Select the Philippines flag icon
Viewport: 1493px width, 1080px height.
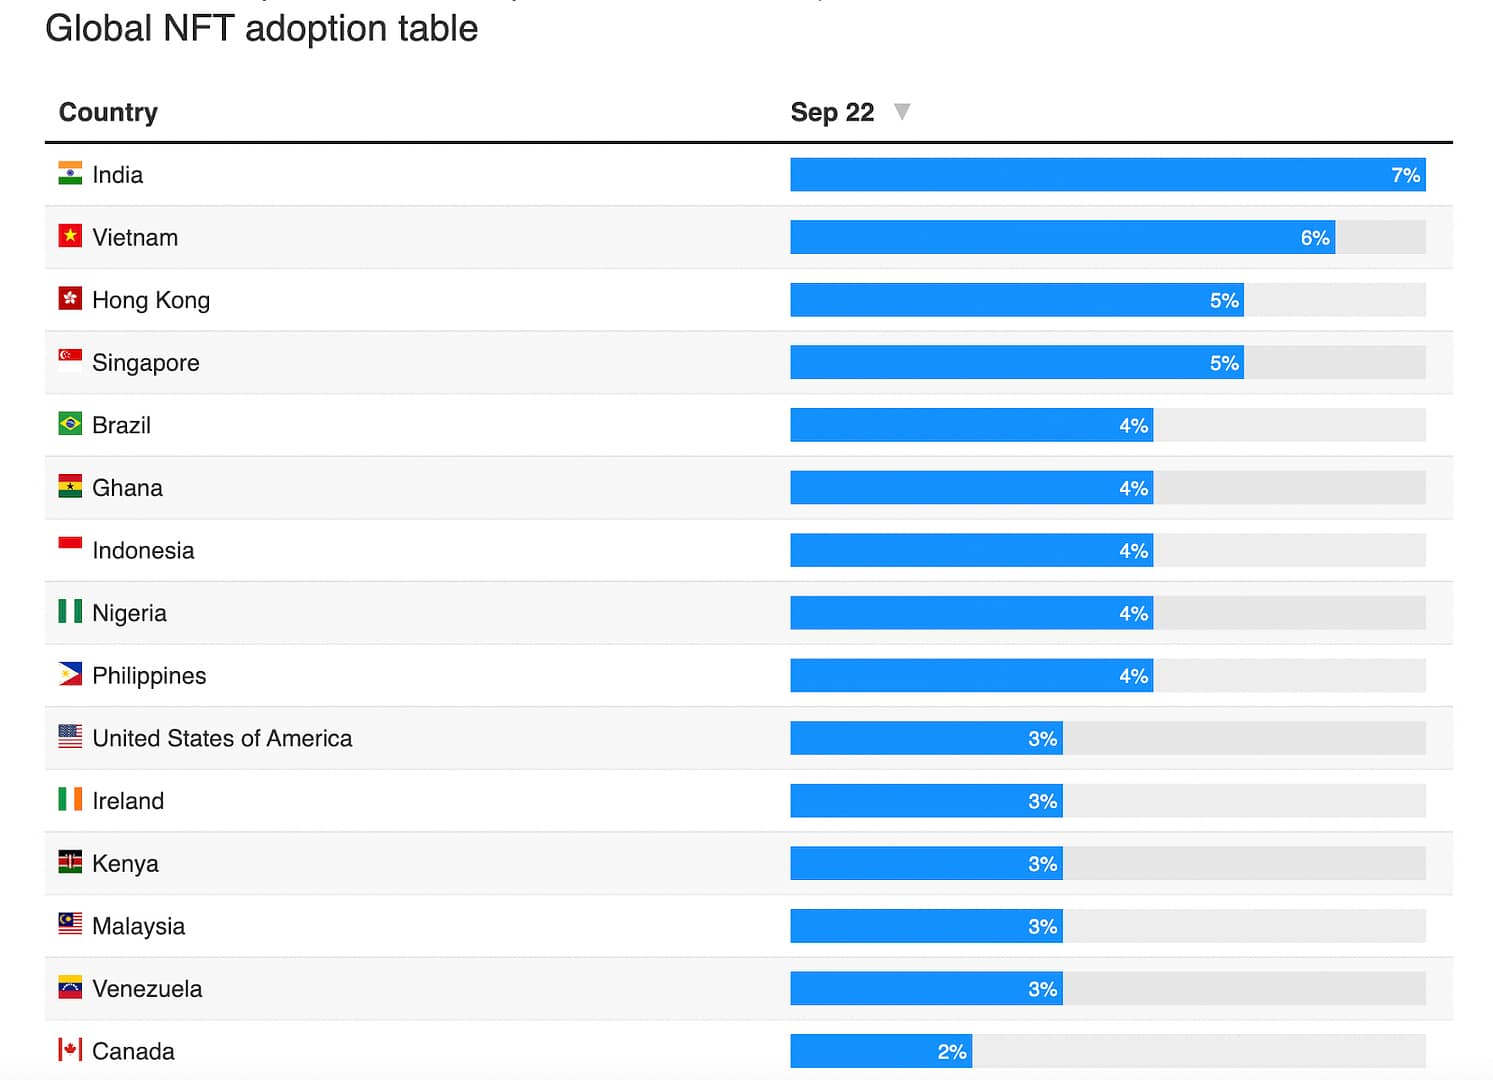click(70, 675)
